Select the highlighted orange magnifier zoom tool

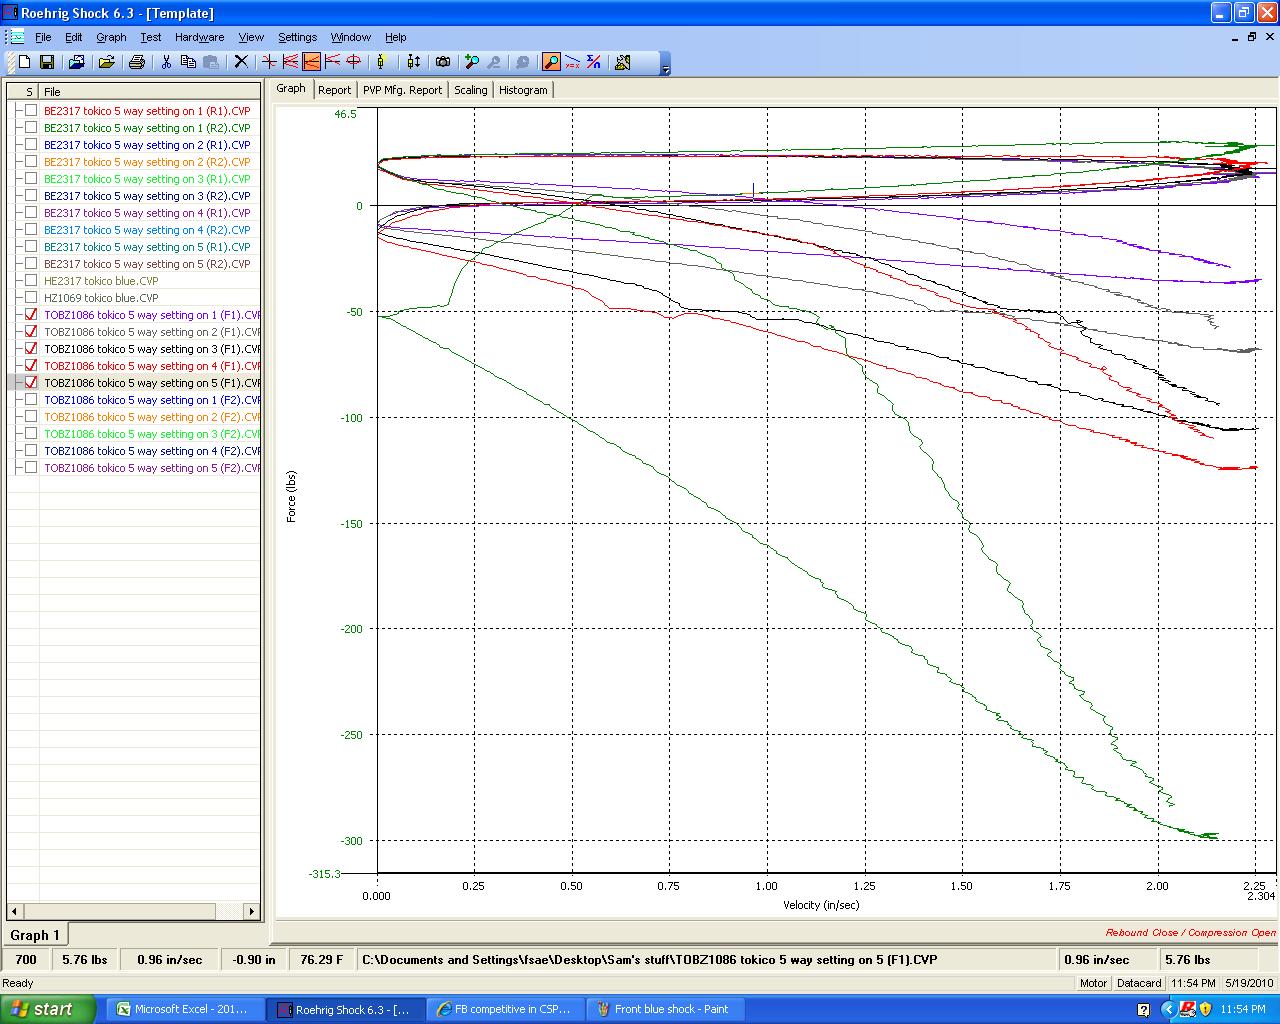tap(551, 62)
